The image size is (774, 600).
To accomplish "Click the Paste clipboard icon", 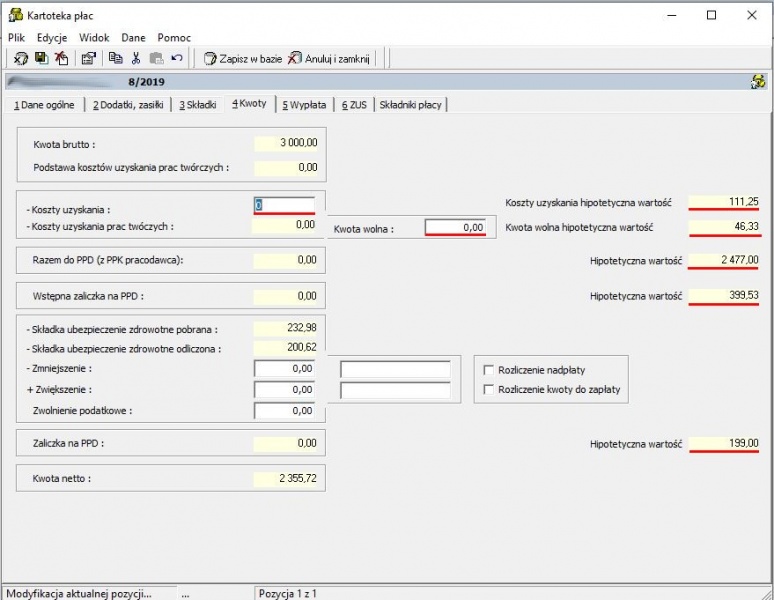I will (x=156, y=58).
